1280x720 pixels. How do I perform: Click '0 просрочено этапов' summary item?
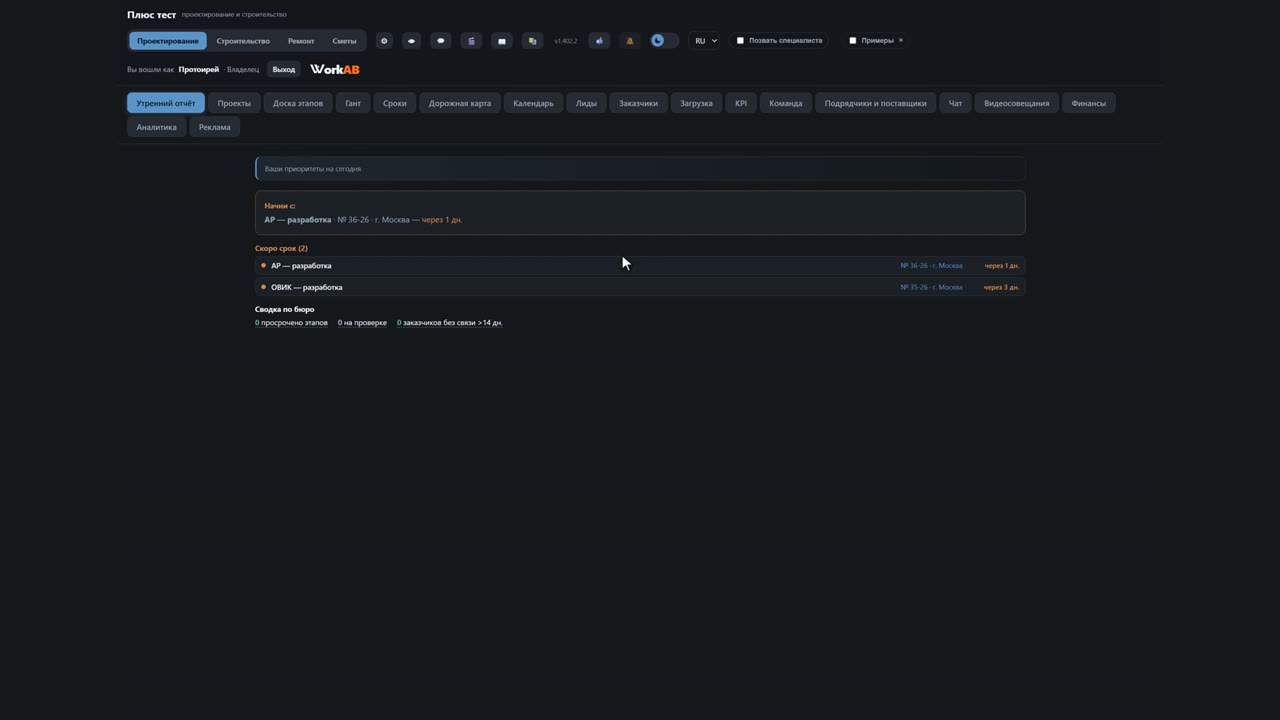click(291, 323)
